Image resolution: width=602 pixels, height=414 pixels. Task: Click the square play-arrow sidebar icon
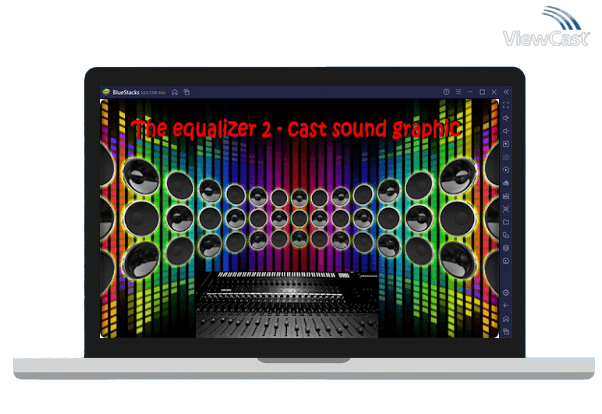pos(506,144)
